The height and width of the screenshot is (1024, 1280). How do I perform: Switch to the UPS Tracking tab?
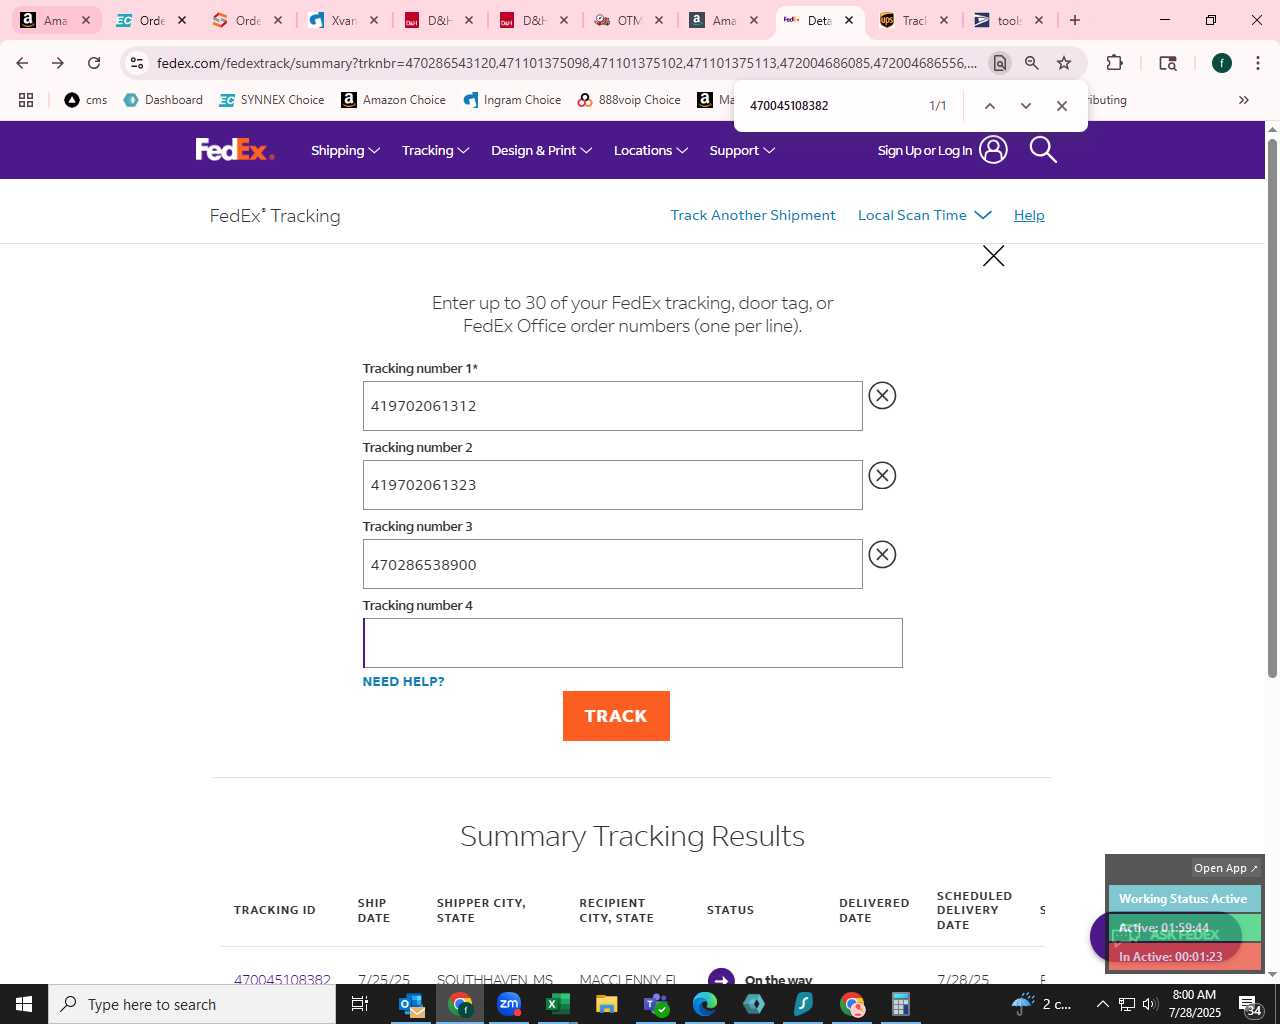(x=914, y=20)
